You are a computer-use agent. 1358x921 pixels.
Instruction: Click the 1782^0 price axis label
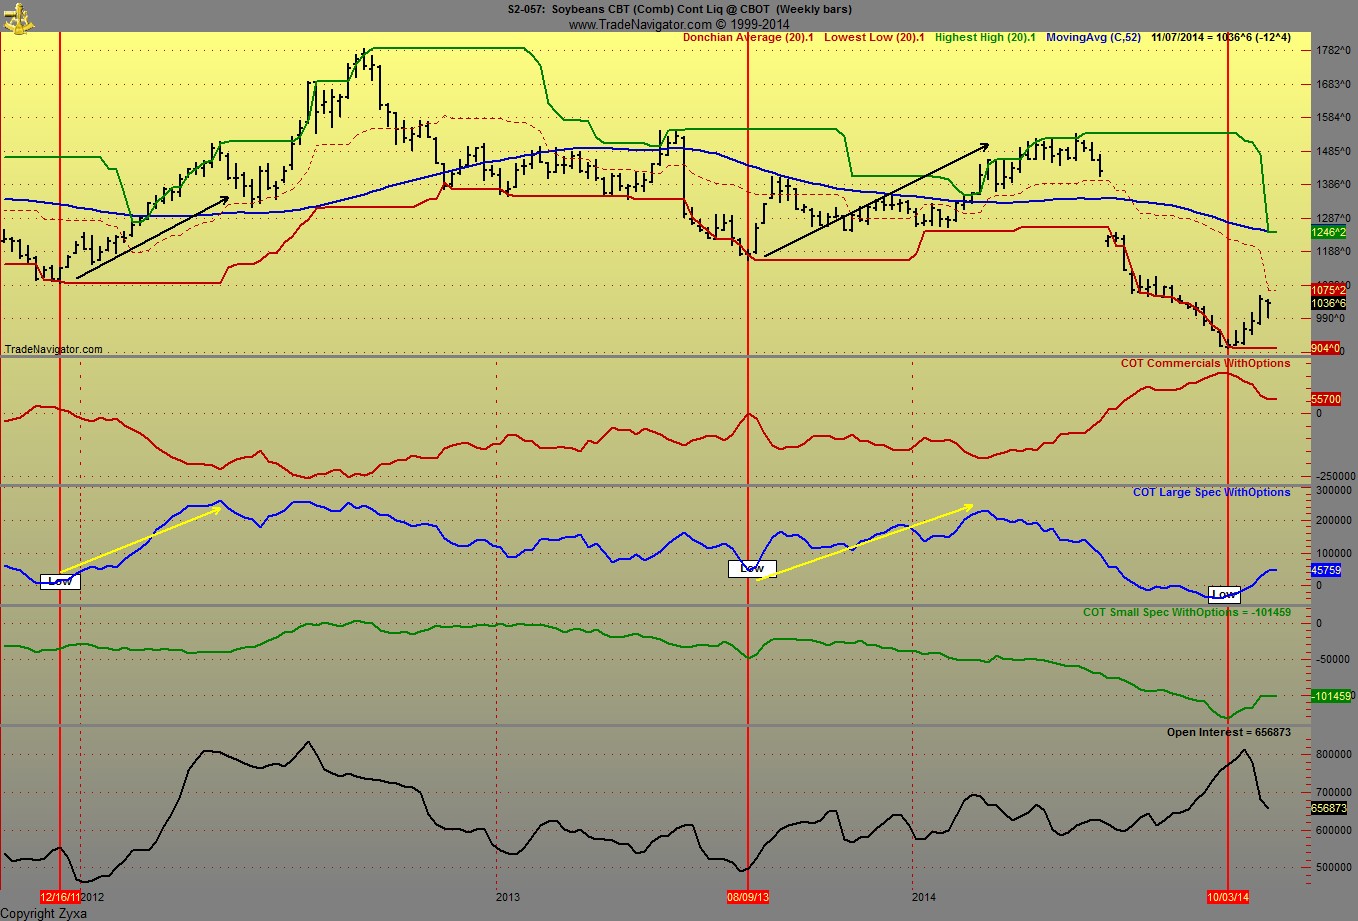coord(1331,50)
